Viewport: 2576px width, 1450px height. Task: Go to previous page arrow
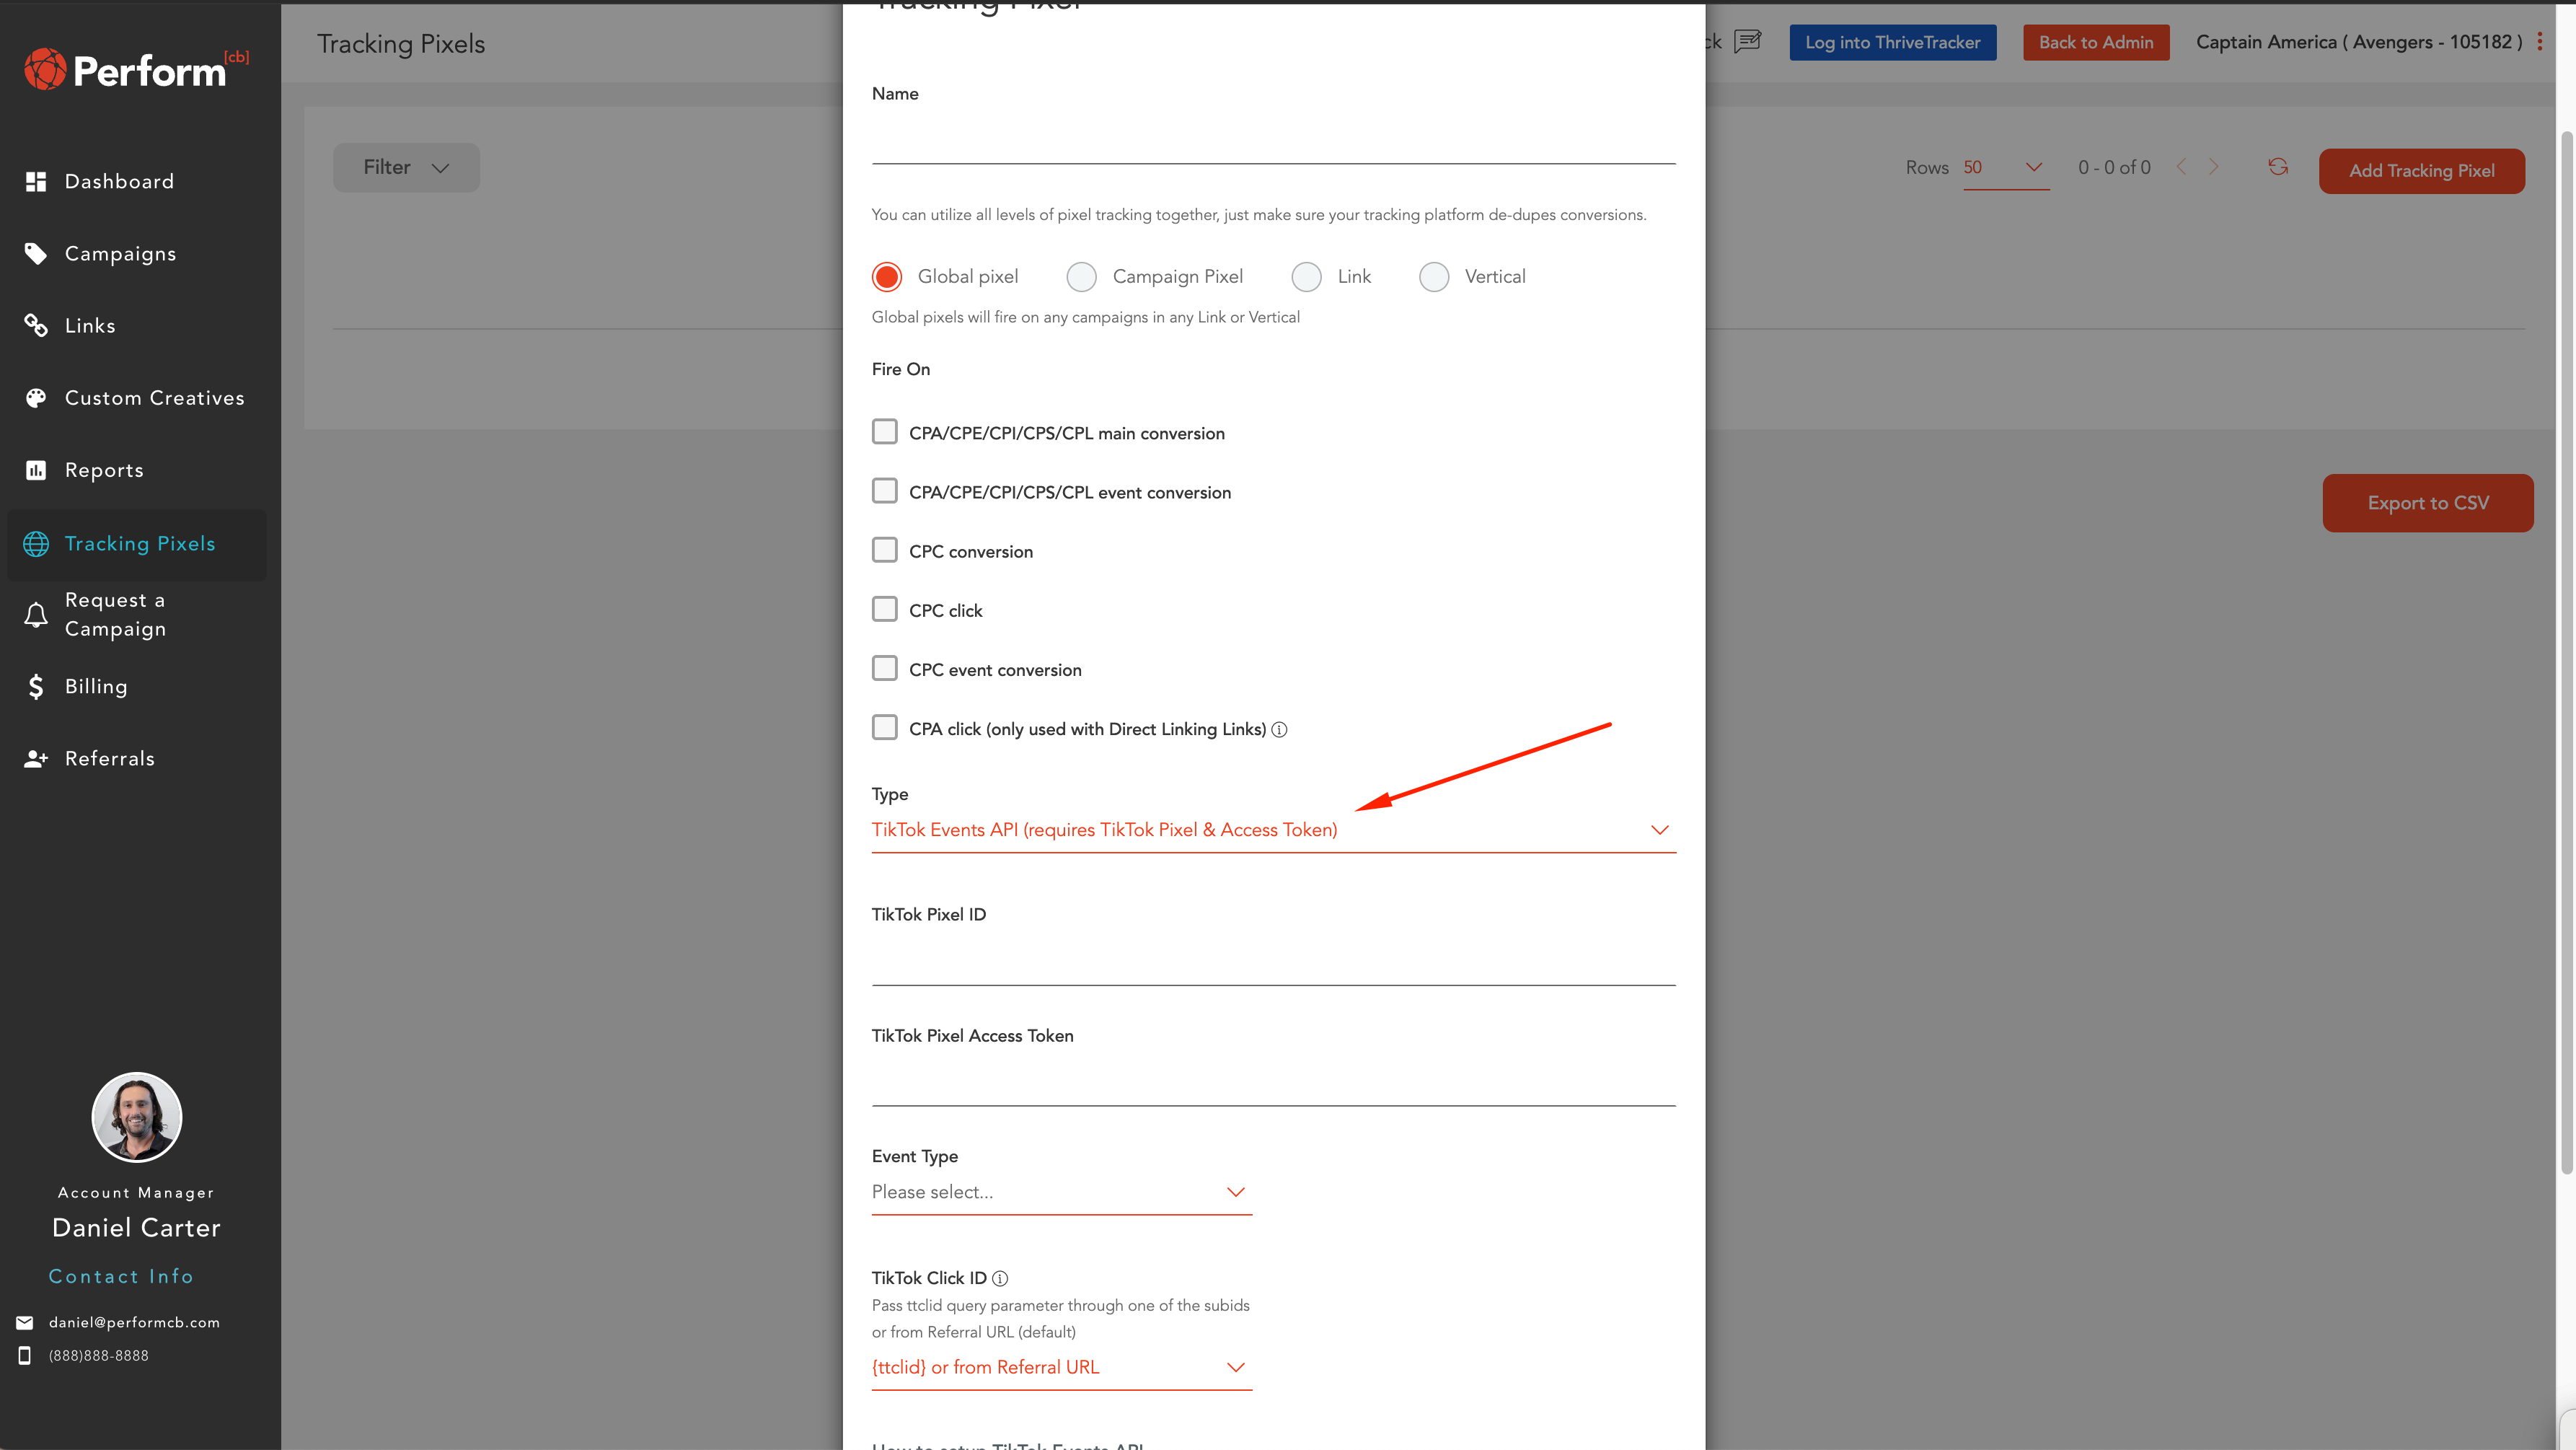click(x=2181, y=167)
